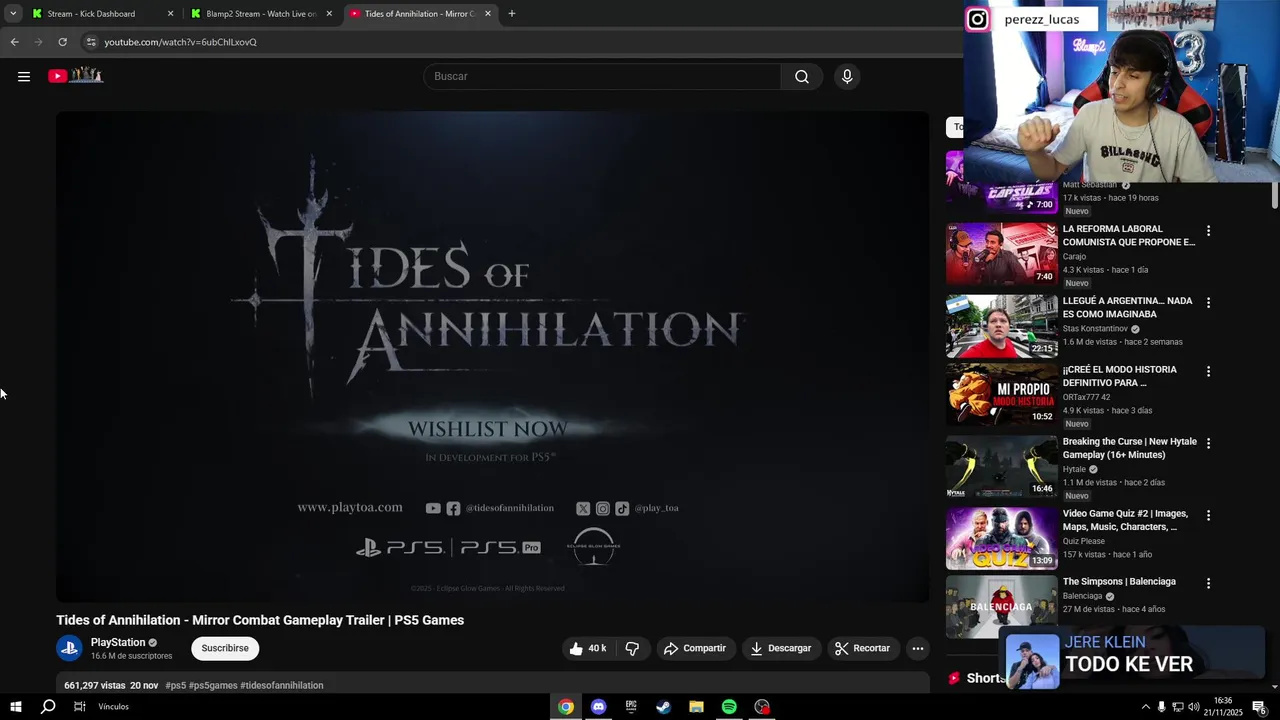This screenshot has height=720, width=1280.
Task: Open the Windows Start menu
Action: 15,707
